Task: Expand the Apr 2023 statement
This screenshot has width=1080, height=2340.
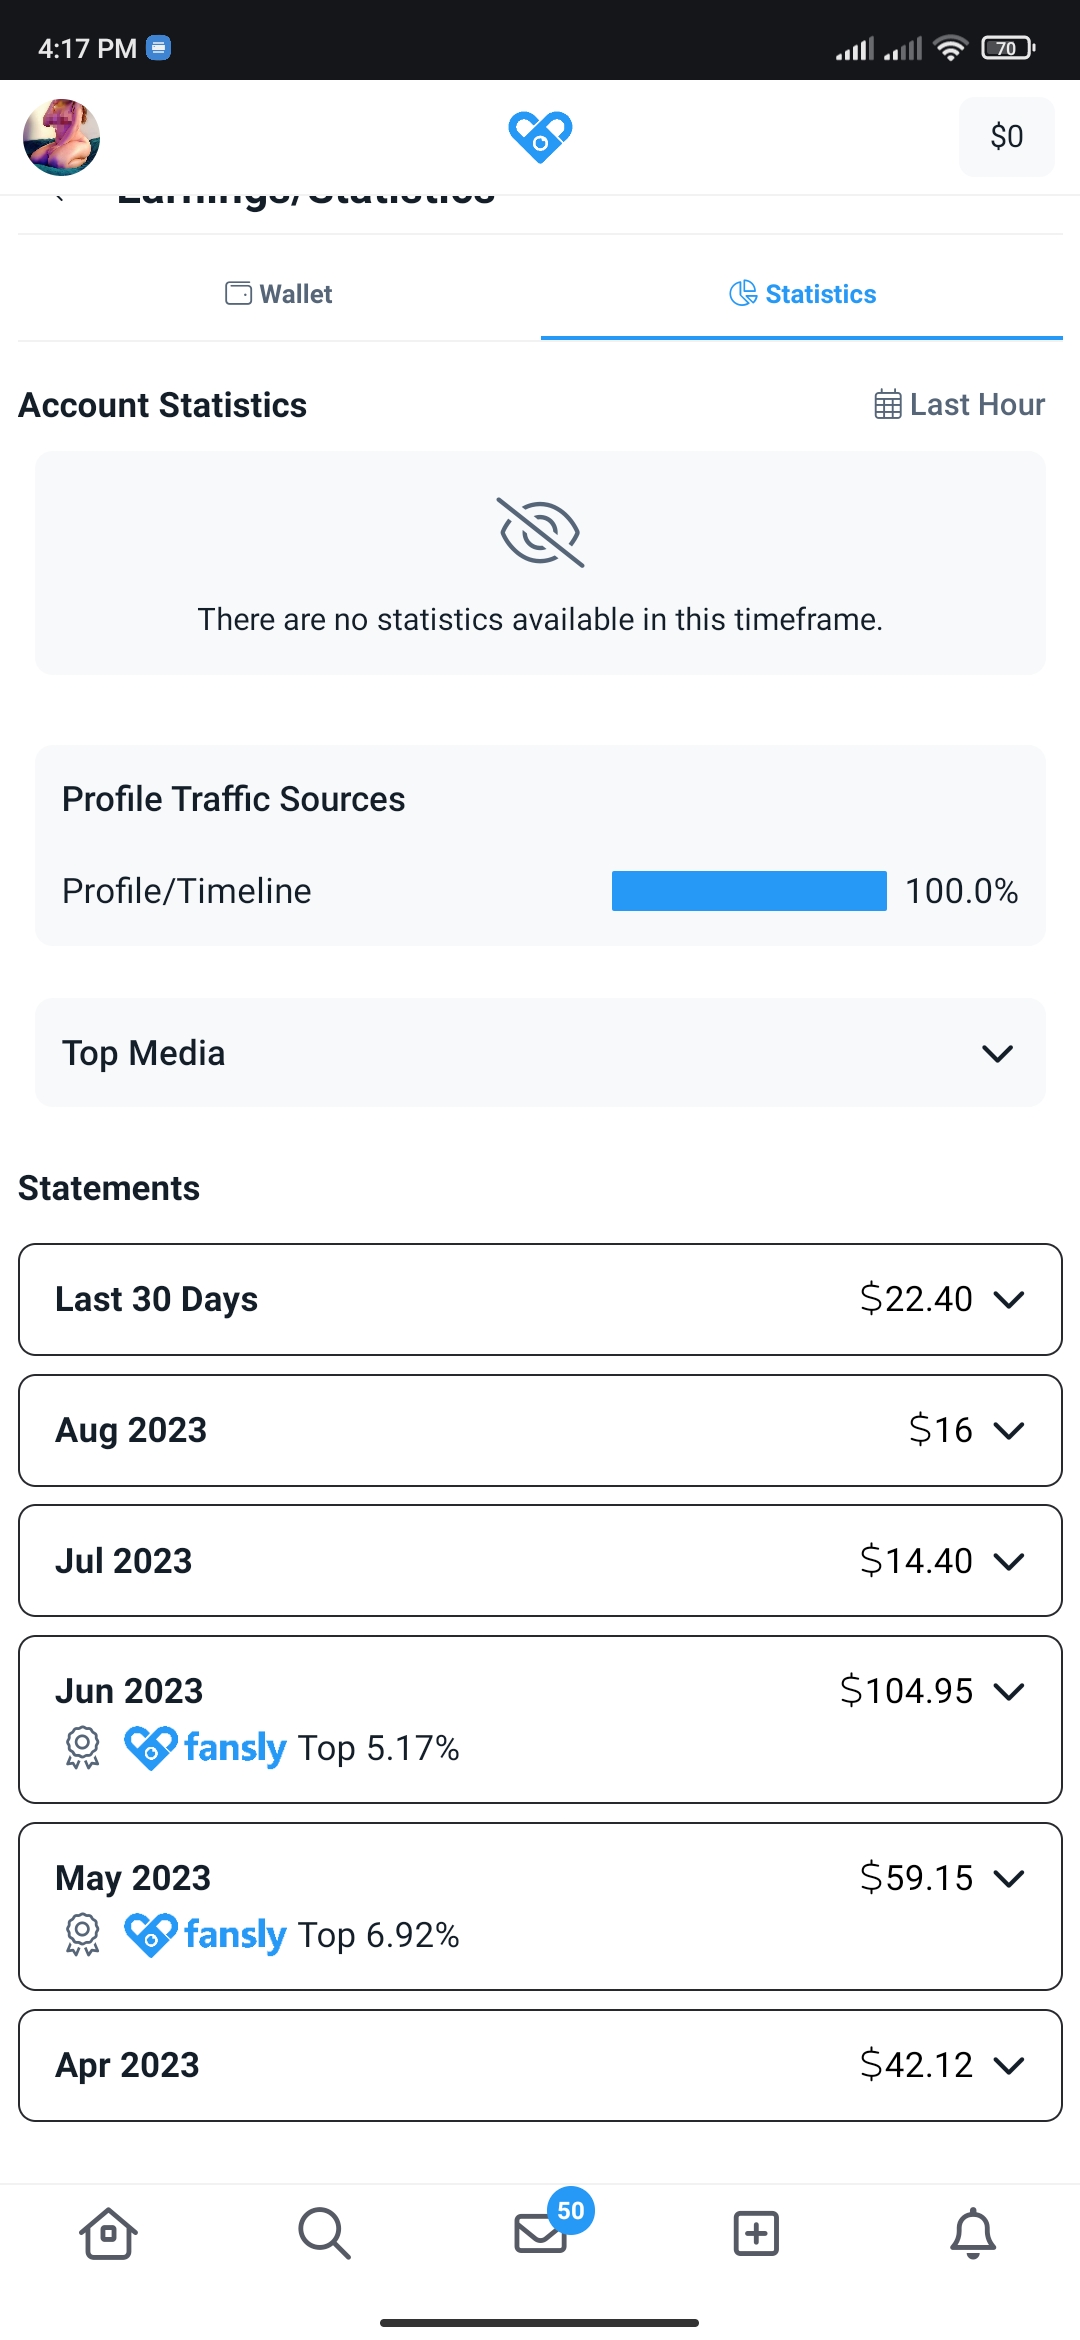Action: (540, 2065)
